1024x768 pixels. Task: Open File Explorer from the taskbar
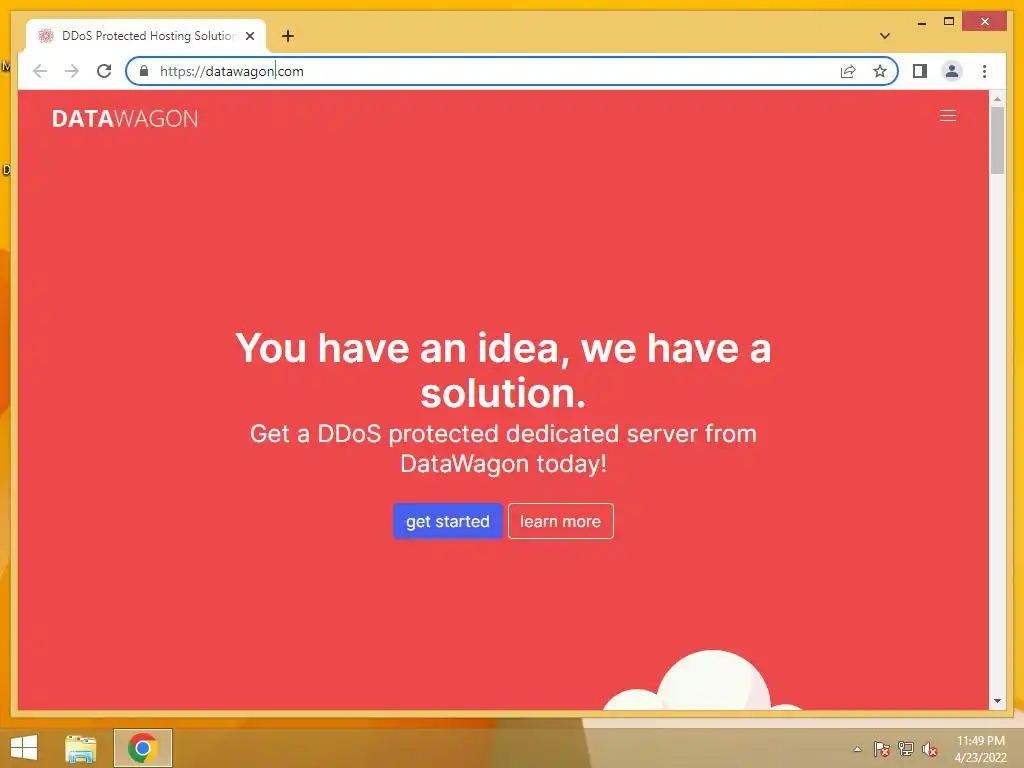[81, 748]
